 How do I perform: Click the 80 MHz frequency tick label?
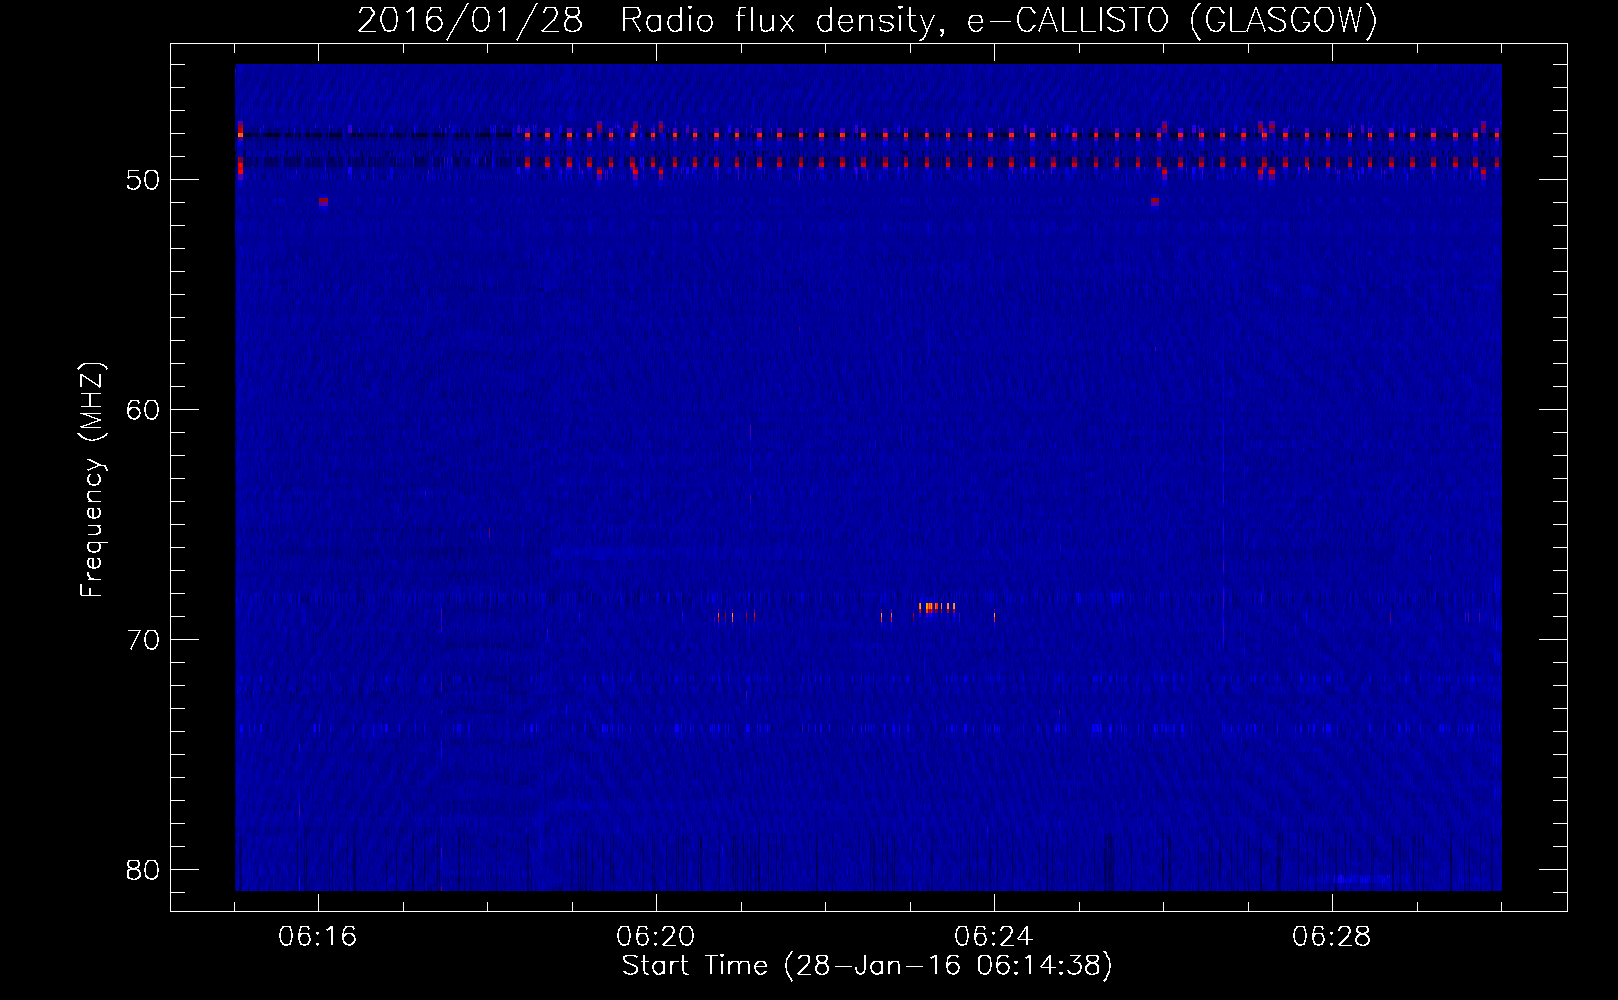tap(143, 870)
